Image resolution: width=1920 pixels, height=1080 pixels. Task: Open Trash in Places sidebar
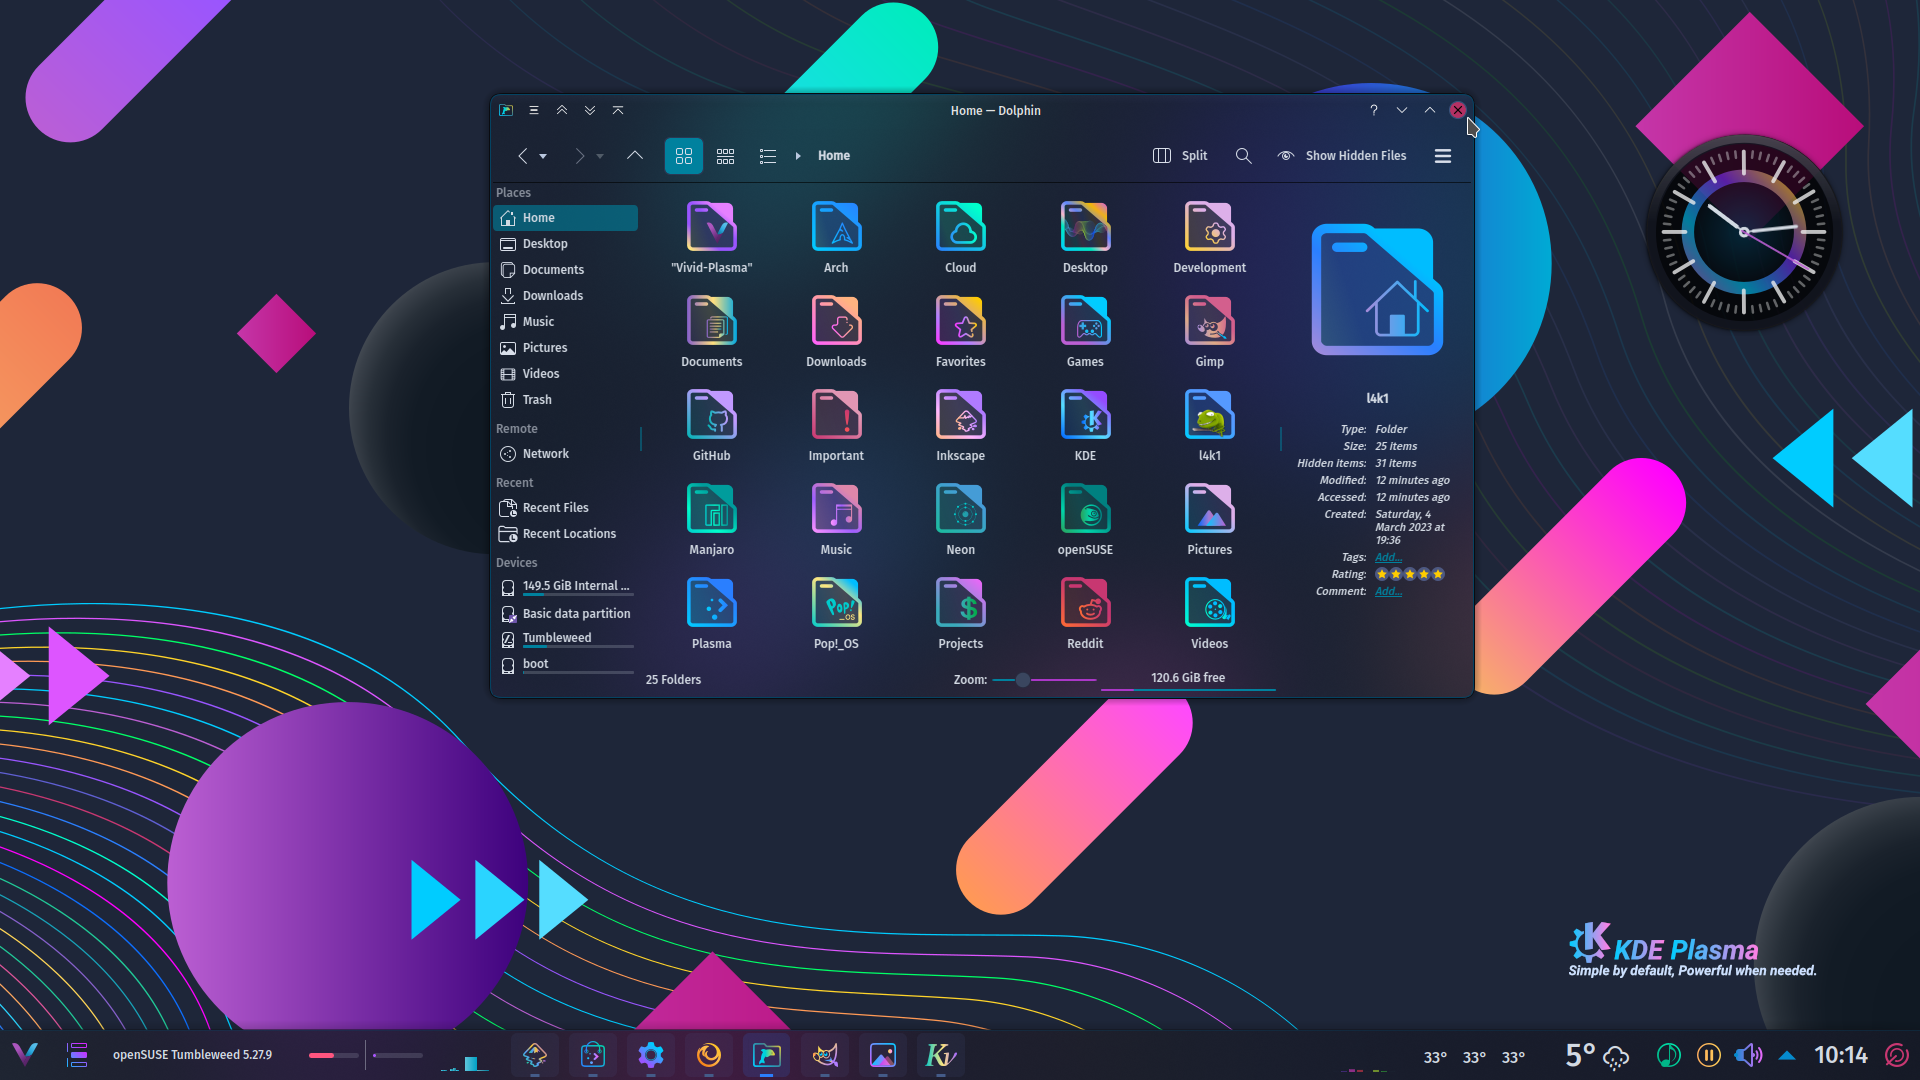566,400
